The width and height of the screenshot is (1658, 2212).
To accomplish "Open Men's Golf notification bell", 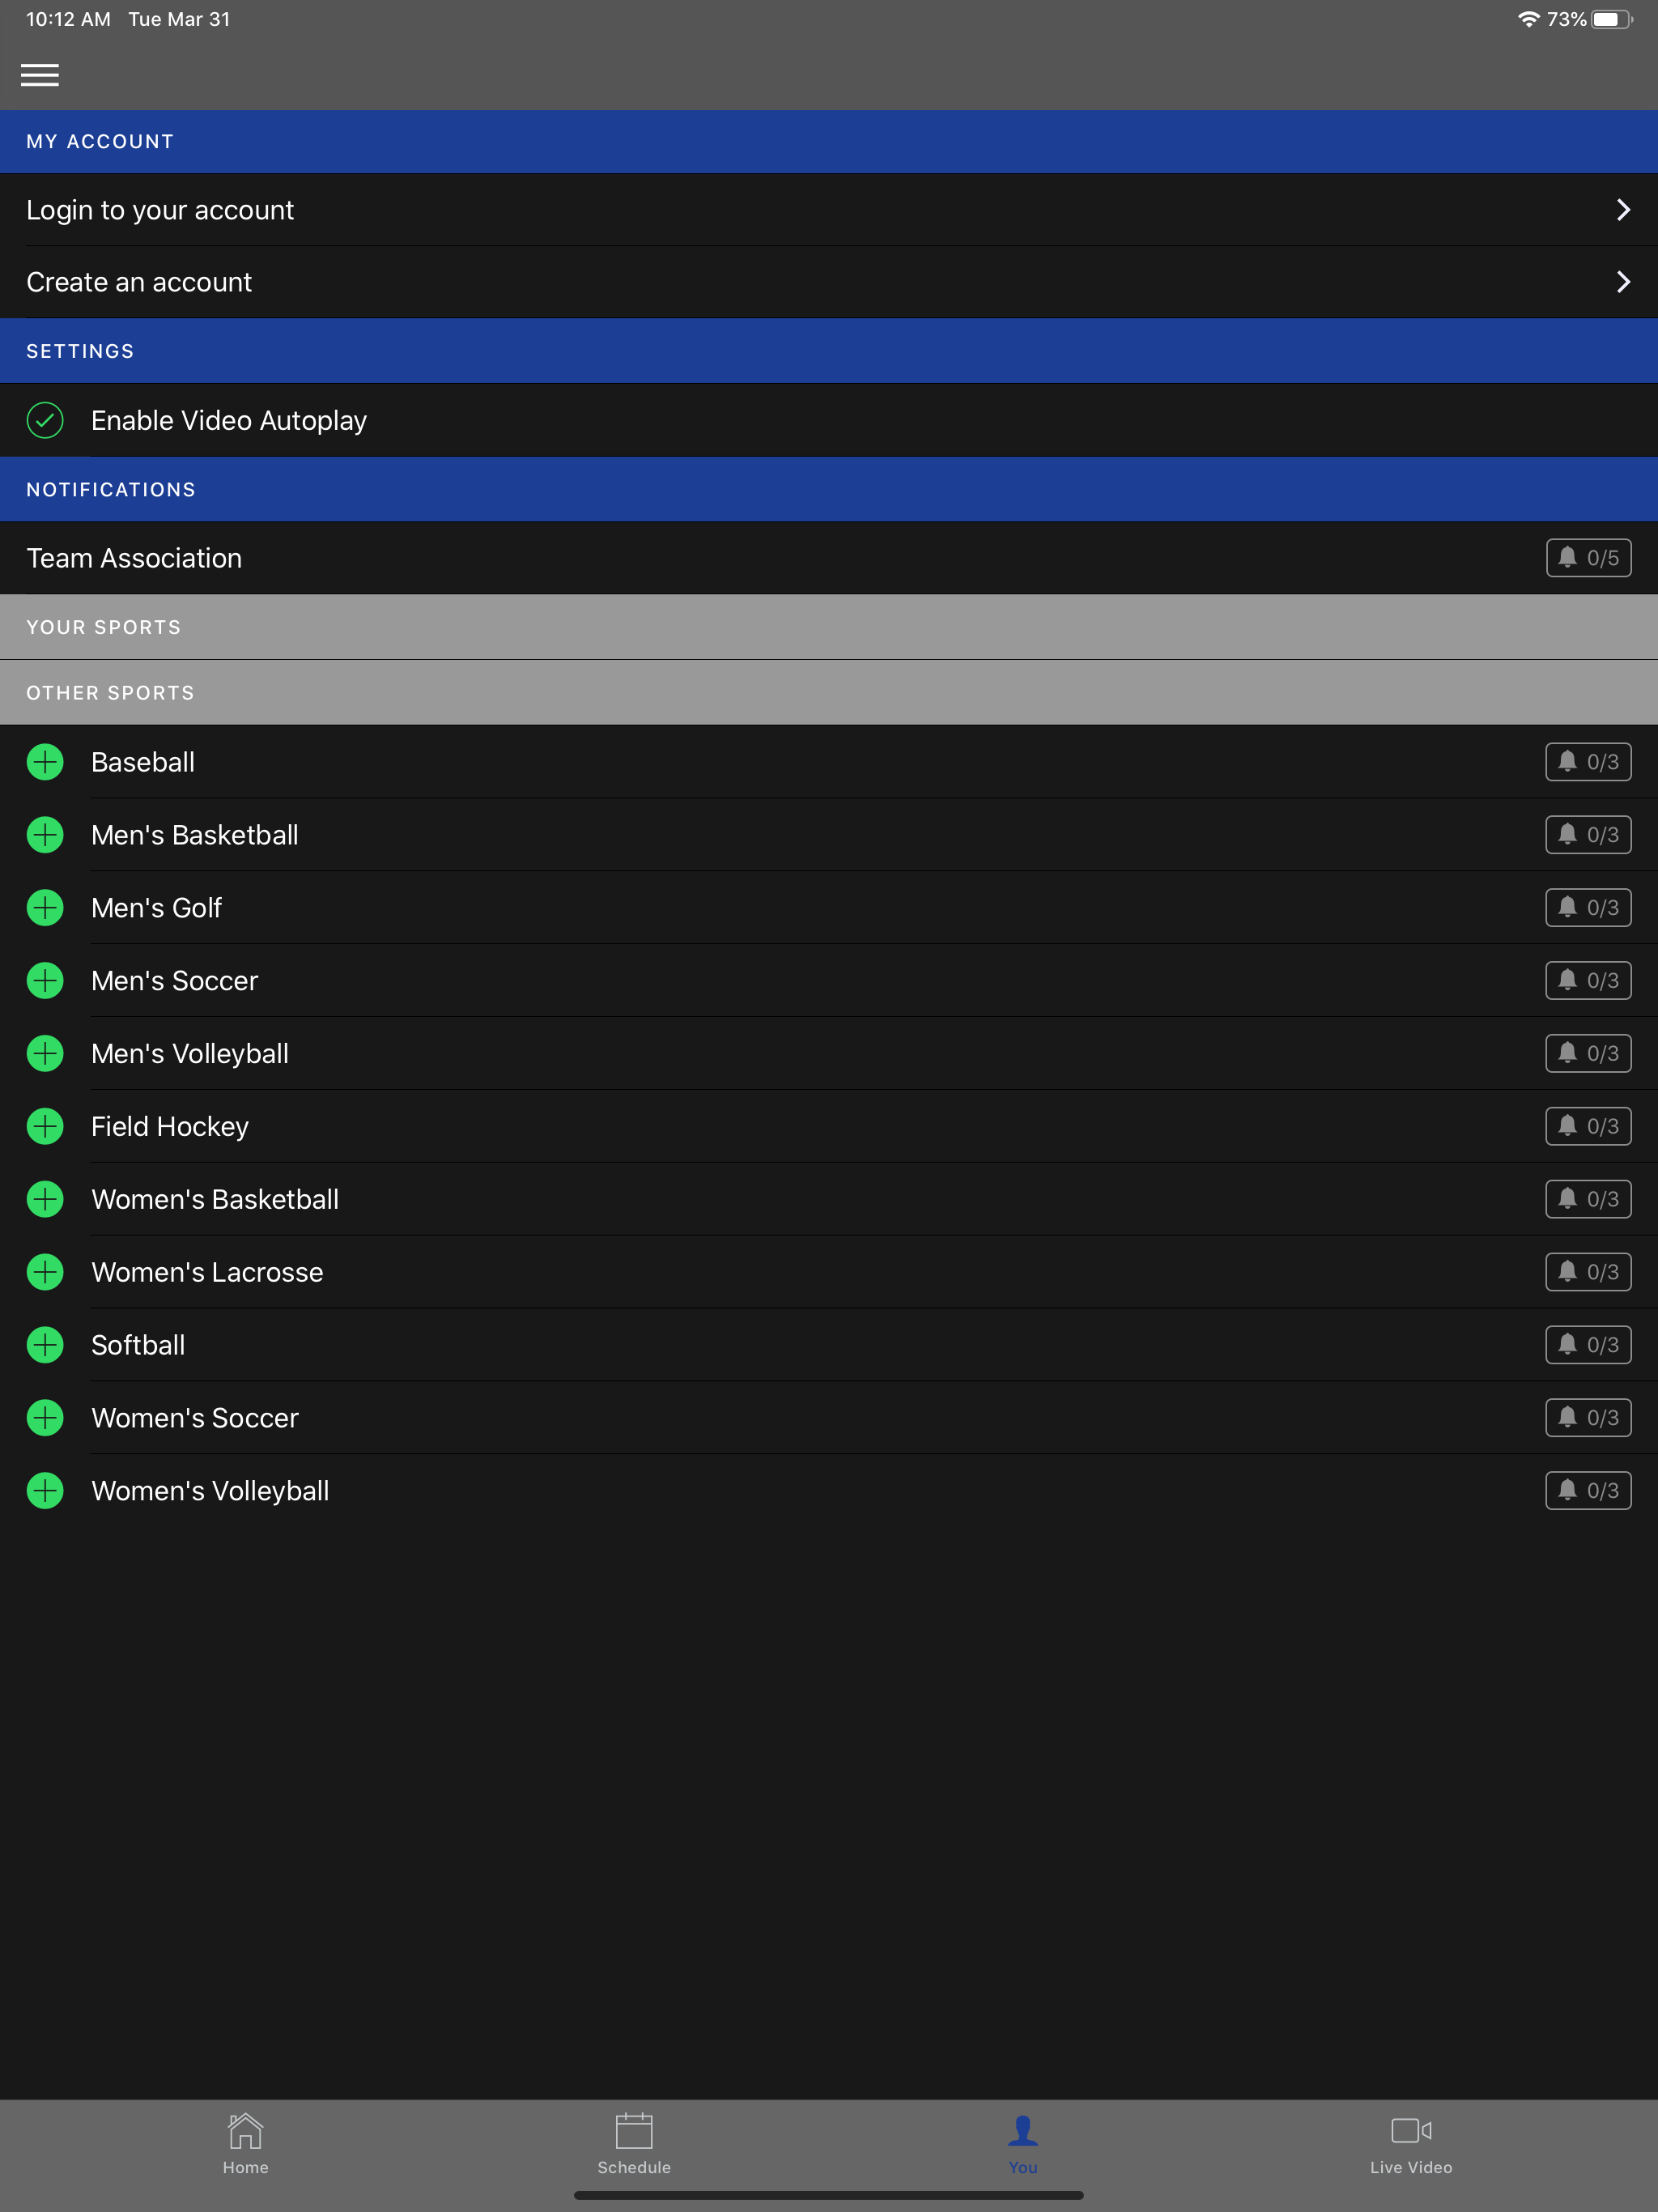I will [x=1588, y=908].
